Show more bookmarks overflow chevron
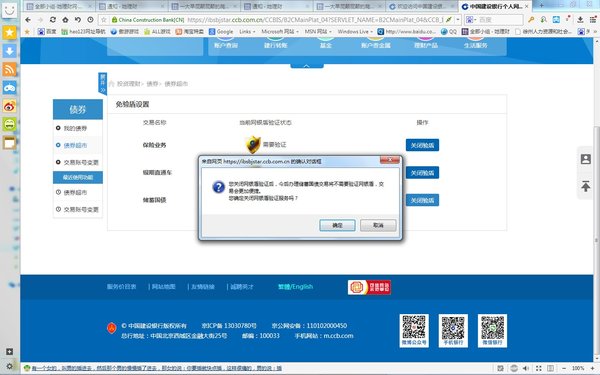600x375 pixels. pos(595,32)
